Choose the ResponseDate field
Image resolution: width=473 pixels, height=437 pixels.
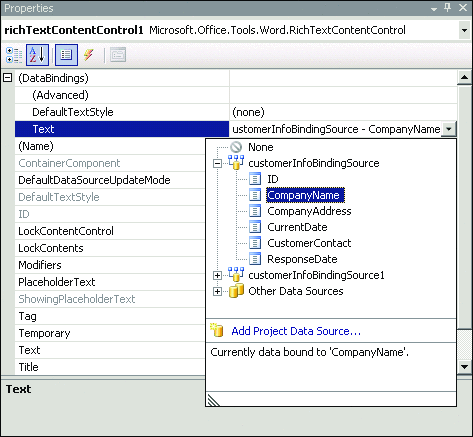302,259
